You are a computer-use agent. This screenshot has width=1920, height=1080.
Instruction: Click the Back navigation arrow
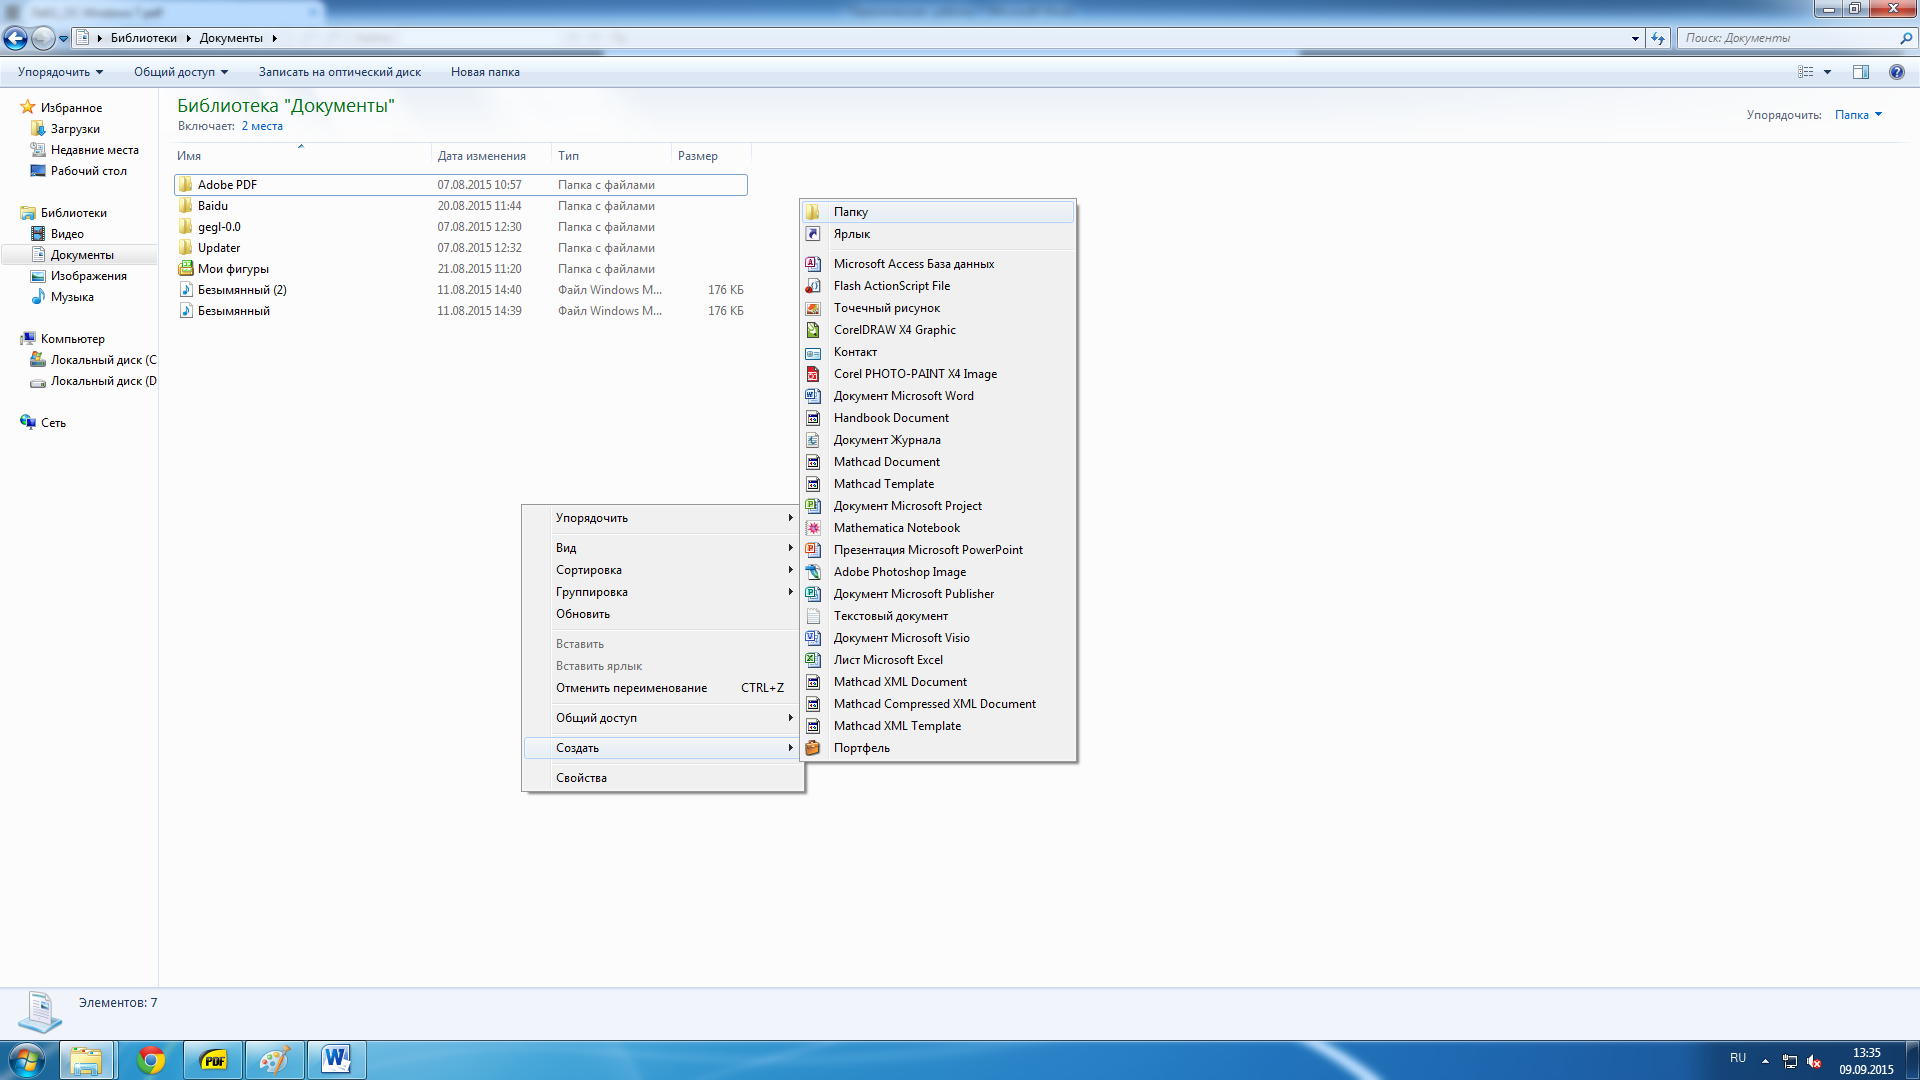(x=15, y=38)
